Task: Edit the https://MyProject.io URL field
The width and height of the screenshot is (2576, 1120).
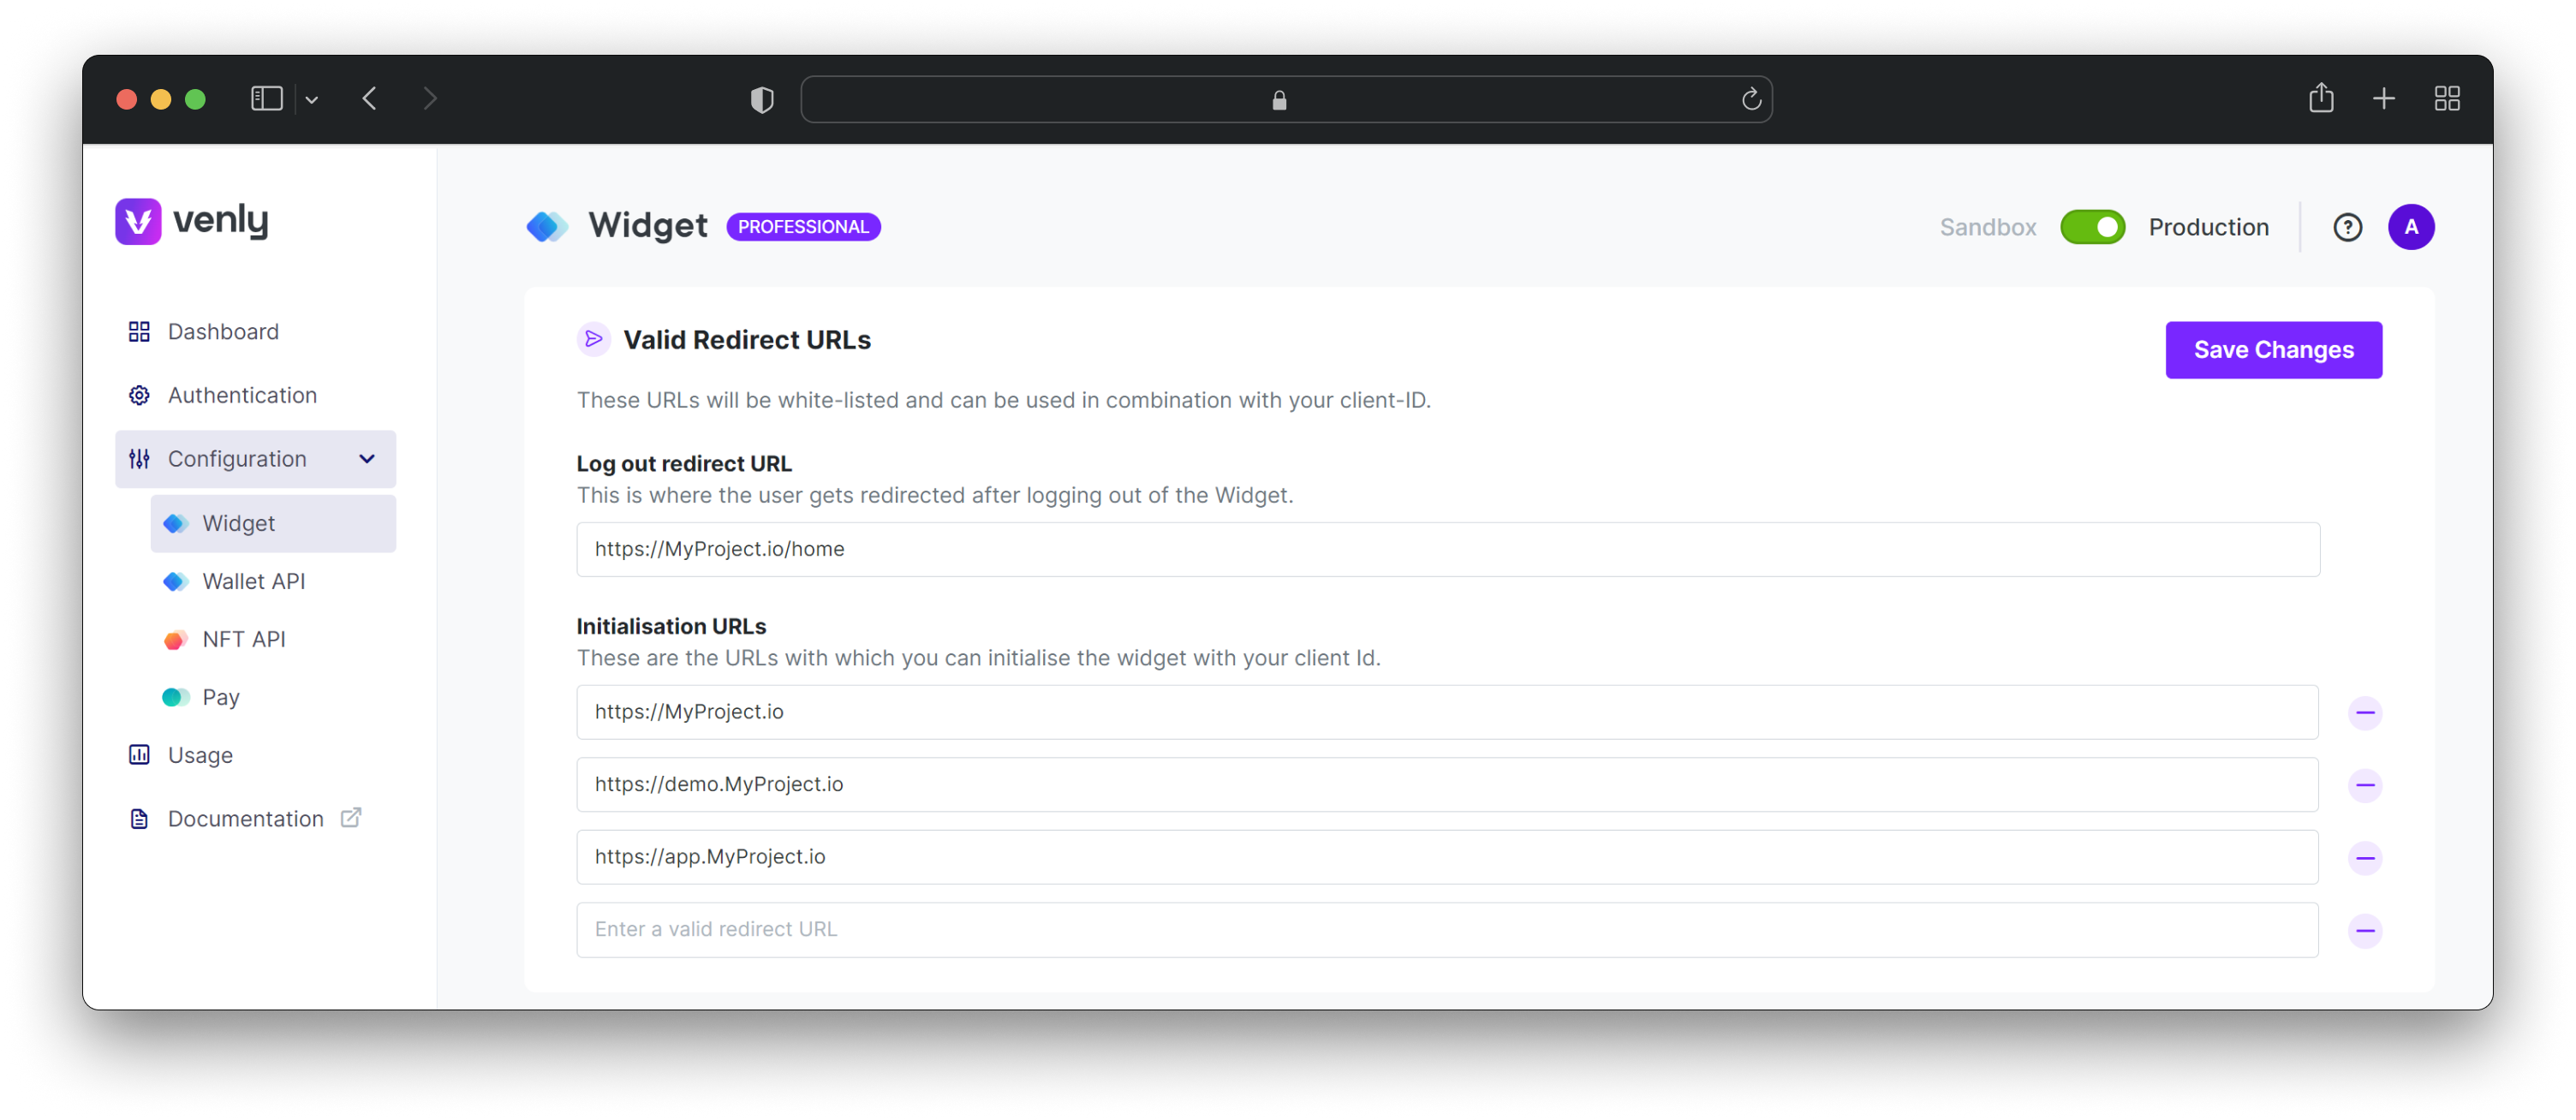Action: pos(1447,712)
